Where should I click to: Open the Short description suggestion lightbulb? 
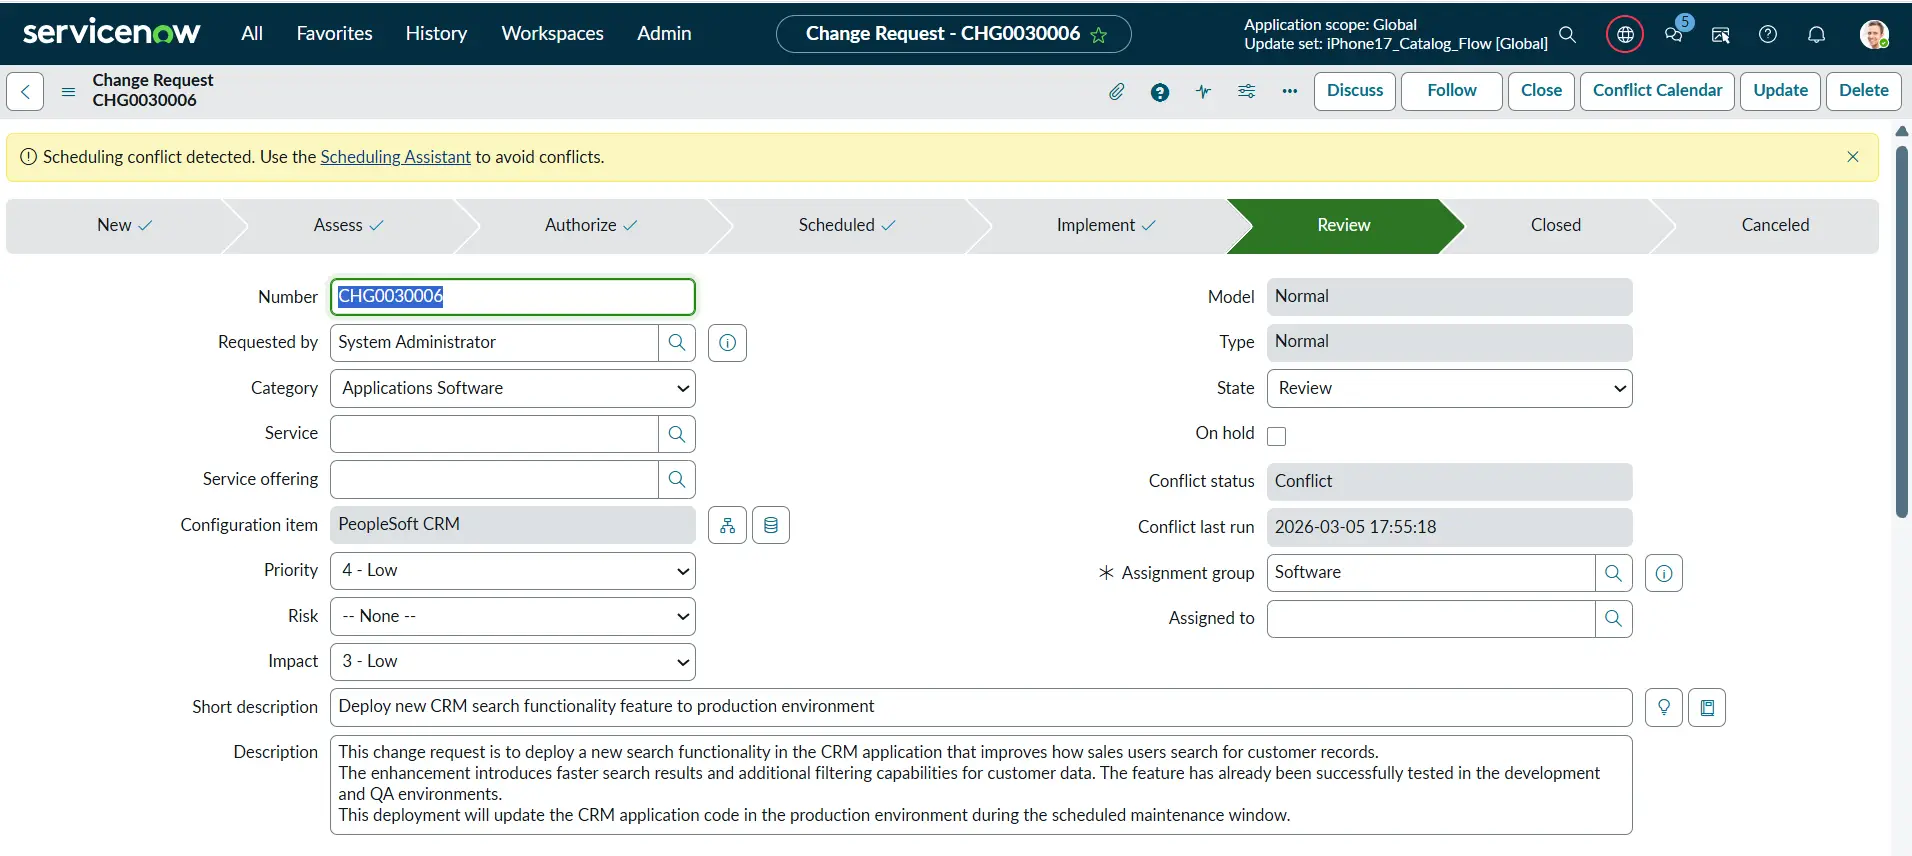[1663, 707]
